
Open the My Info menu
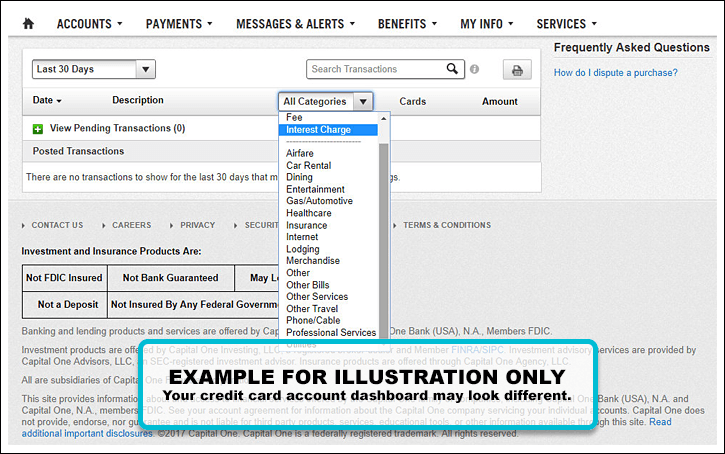pyautogui.click(x=486, y=24)
